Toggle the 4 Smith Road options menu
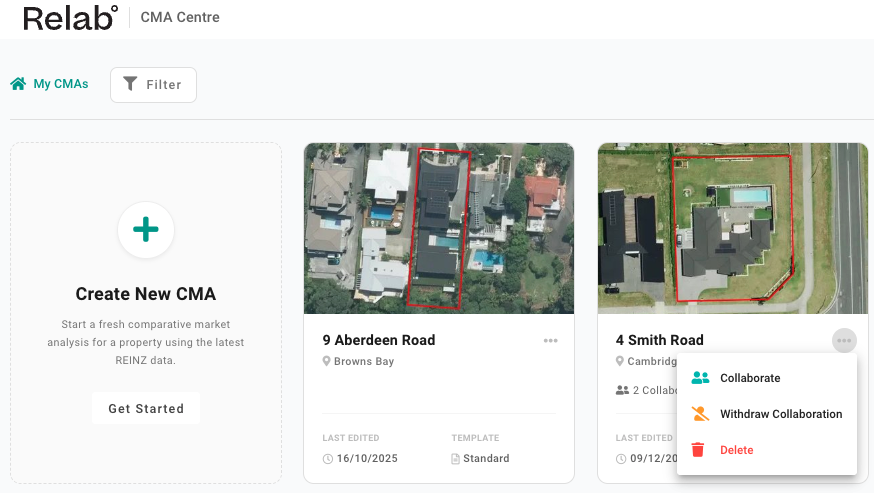874x493 pixels. coord(844,341)
